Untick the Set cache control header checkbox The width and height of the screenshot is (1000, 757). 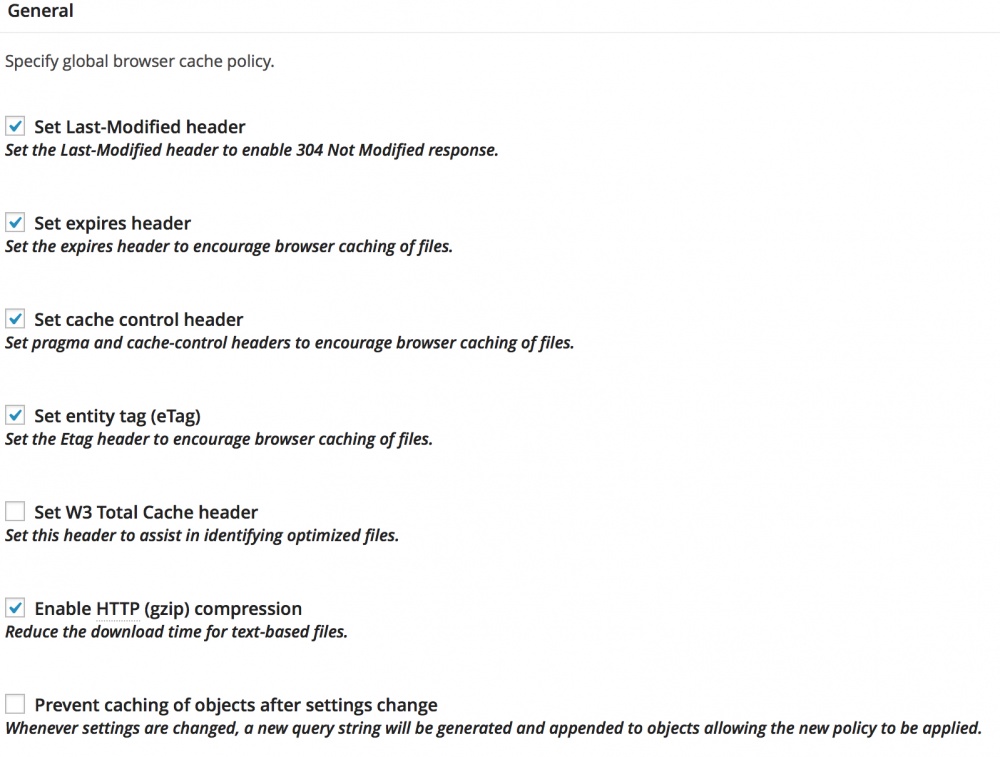[15, 319]
